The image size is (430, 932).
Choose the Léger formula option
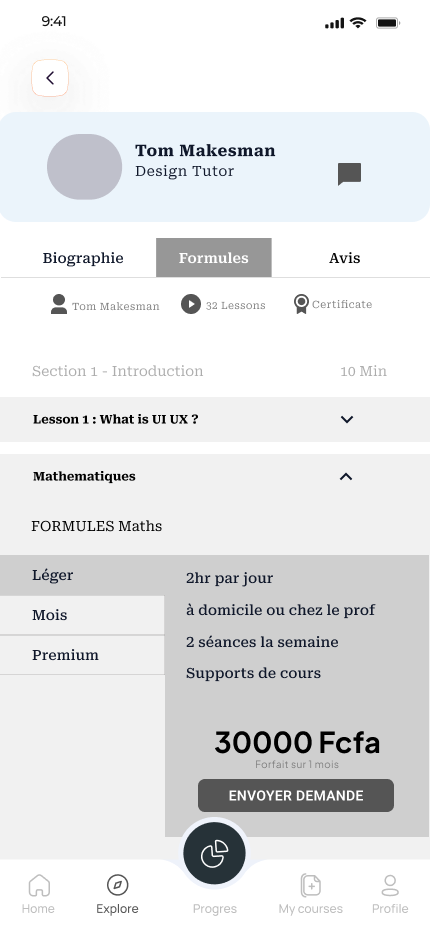coord(82,575)
